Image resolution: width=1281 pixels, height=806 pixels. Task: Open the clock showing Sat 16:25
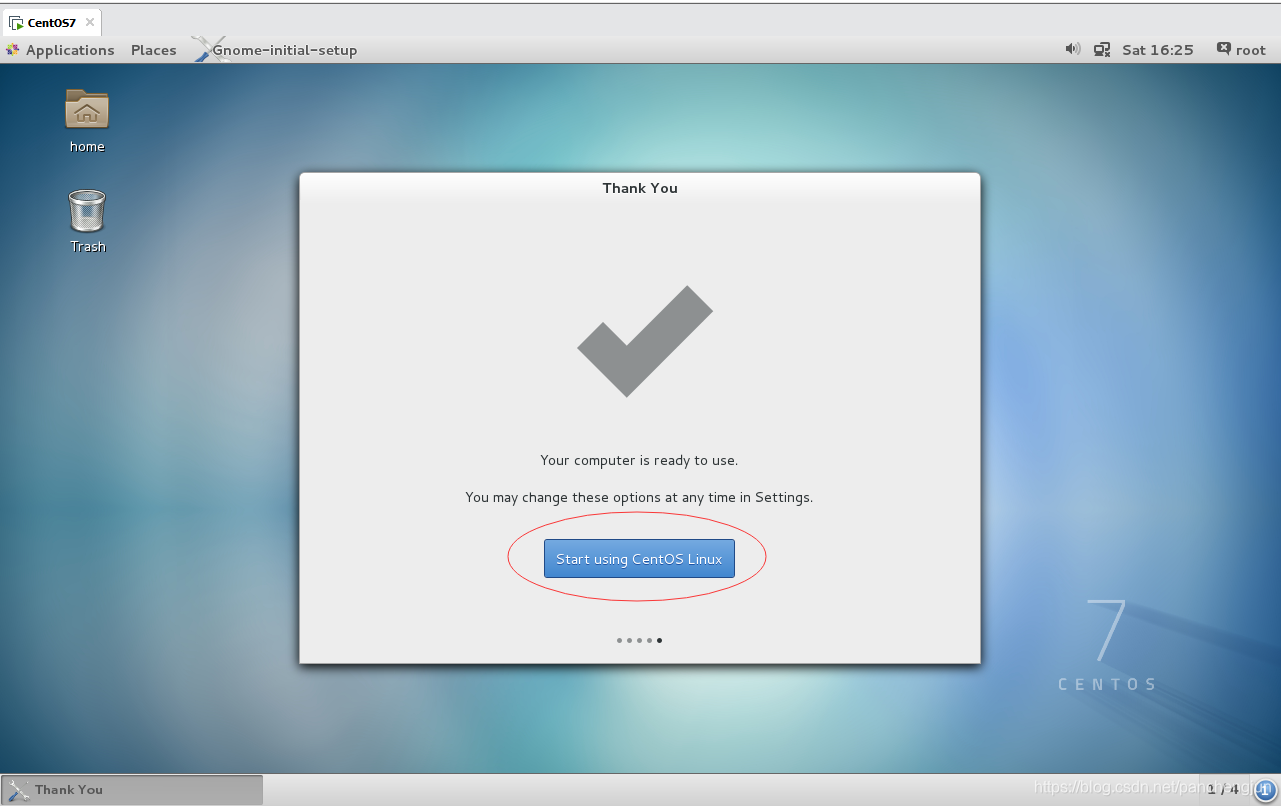tap(1157, 50)
